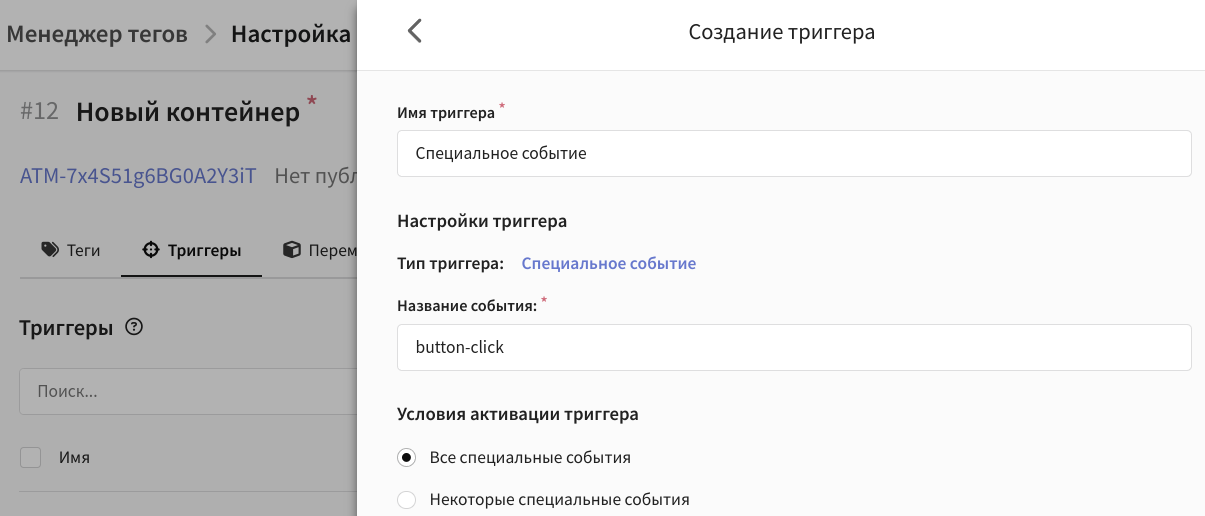Click the container ID ATM-7x4S51g6BG0A2Y3iT
This screenshot has width=1205, height=516.
pyautogui.click(x=138, y=176)
